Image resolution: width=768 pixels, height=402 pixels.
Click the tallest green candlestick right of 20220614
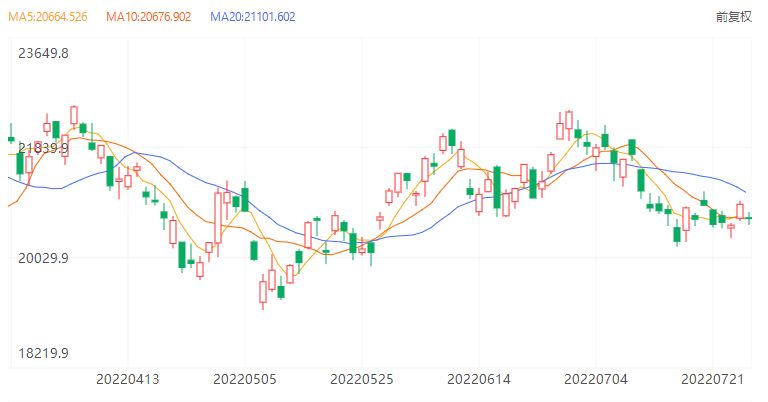click(x=497, y=187)
